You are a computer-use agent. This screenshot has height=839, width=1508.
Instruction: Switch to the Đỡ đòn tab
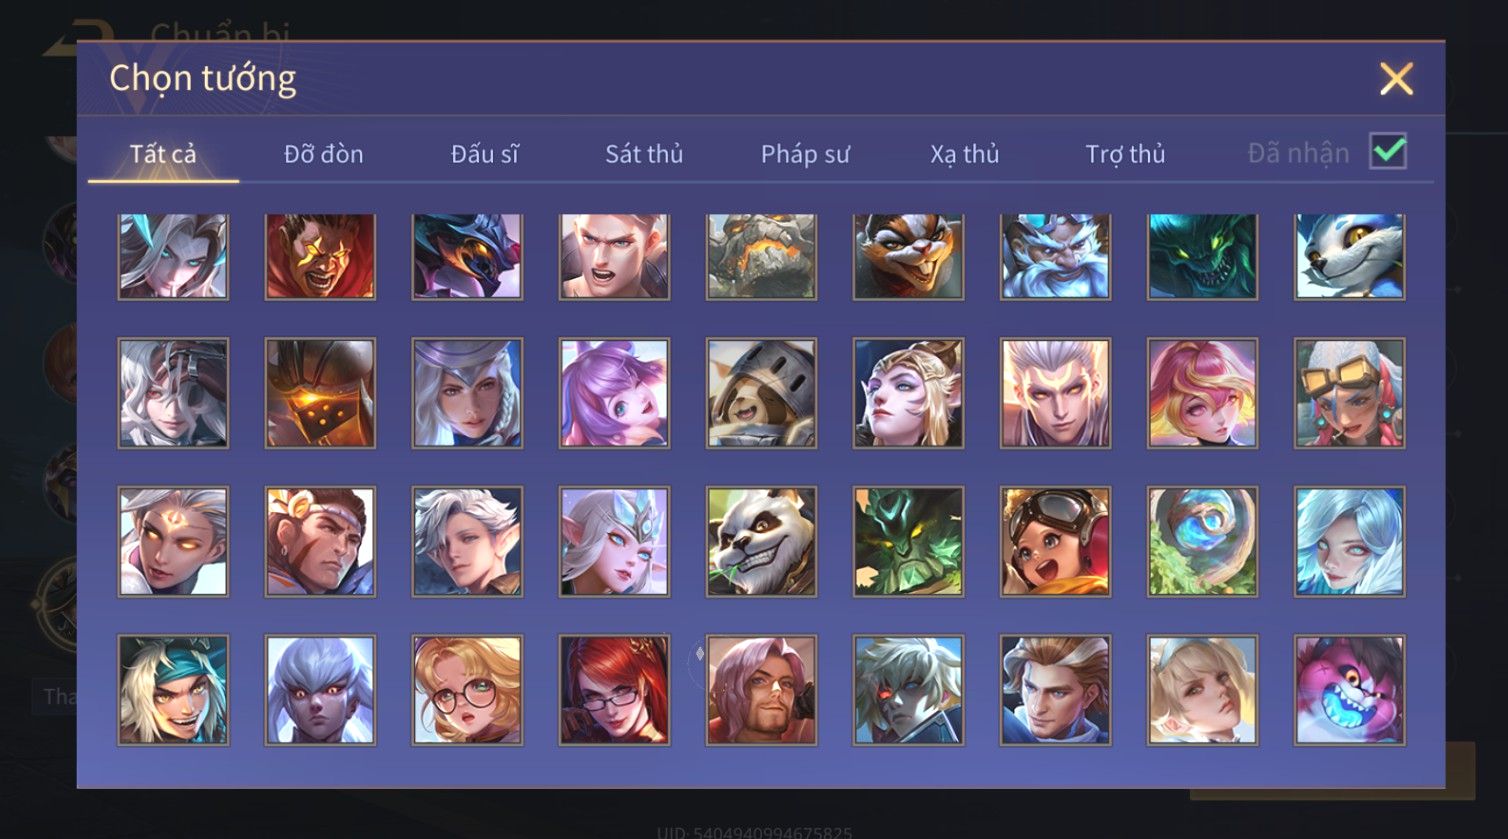click(x=323, y=154)
